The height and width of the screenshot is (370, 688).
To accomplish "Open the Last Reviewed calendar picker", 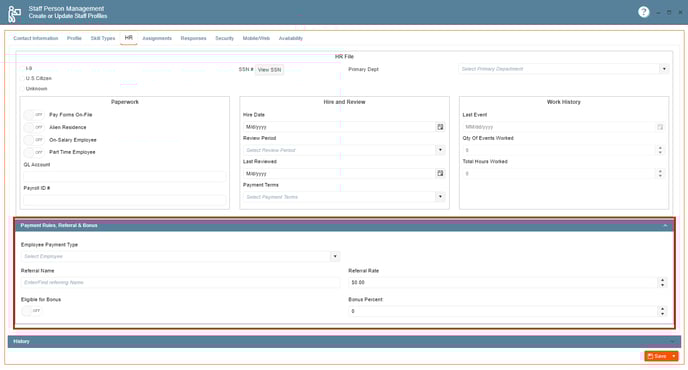I will [440, 173].
